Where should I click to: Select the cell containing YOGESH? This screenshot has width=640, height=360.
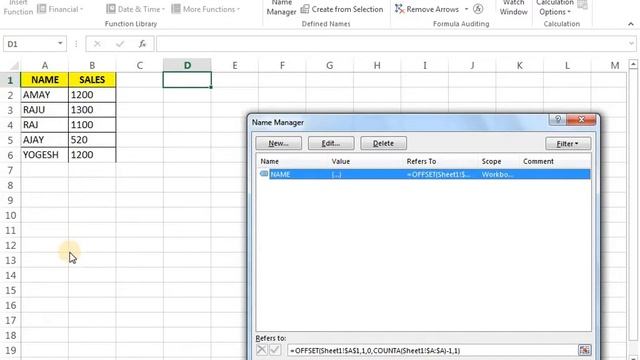point(44,155)
